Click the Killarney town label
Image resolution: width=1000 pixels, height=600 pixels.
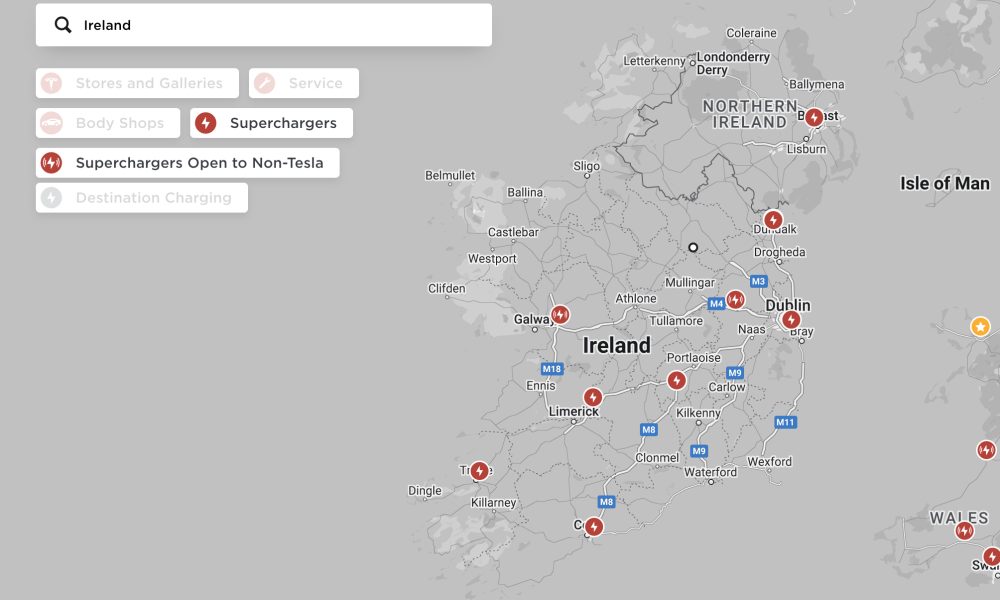click(x=494, y=502)
